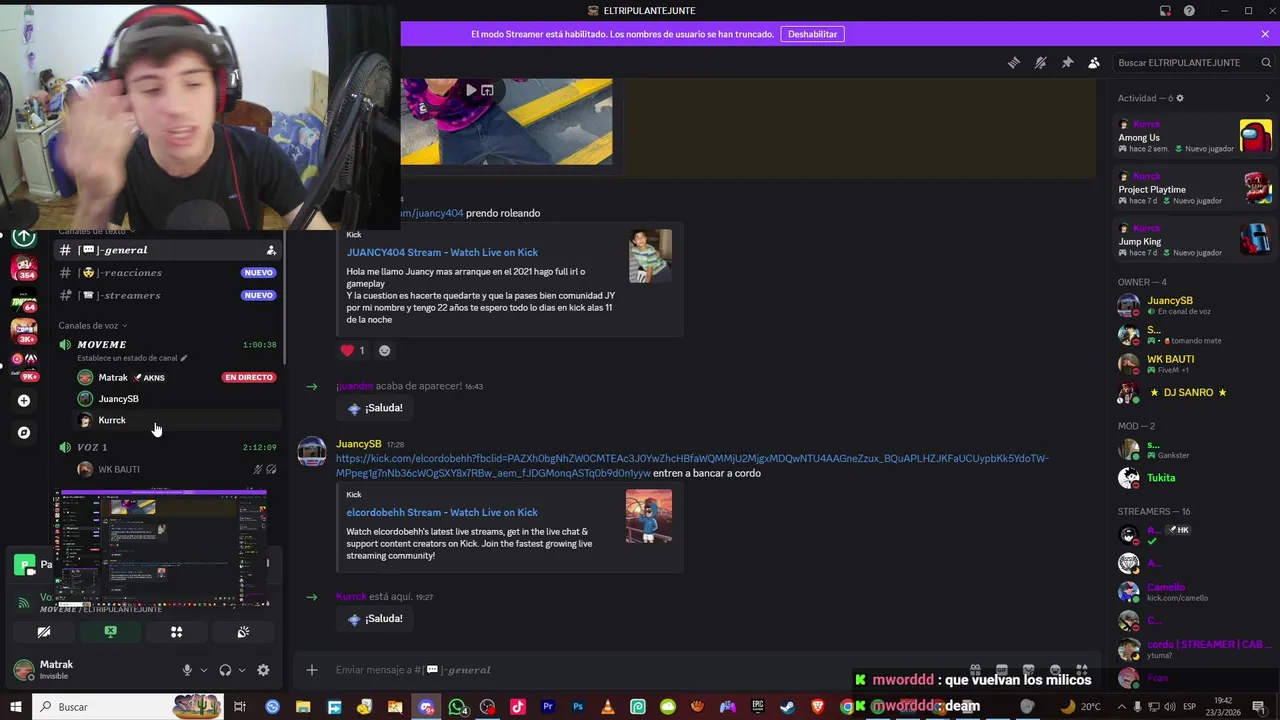Toggle camera button in voice panel

click(44, 632)
